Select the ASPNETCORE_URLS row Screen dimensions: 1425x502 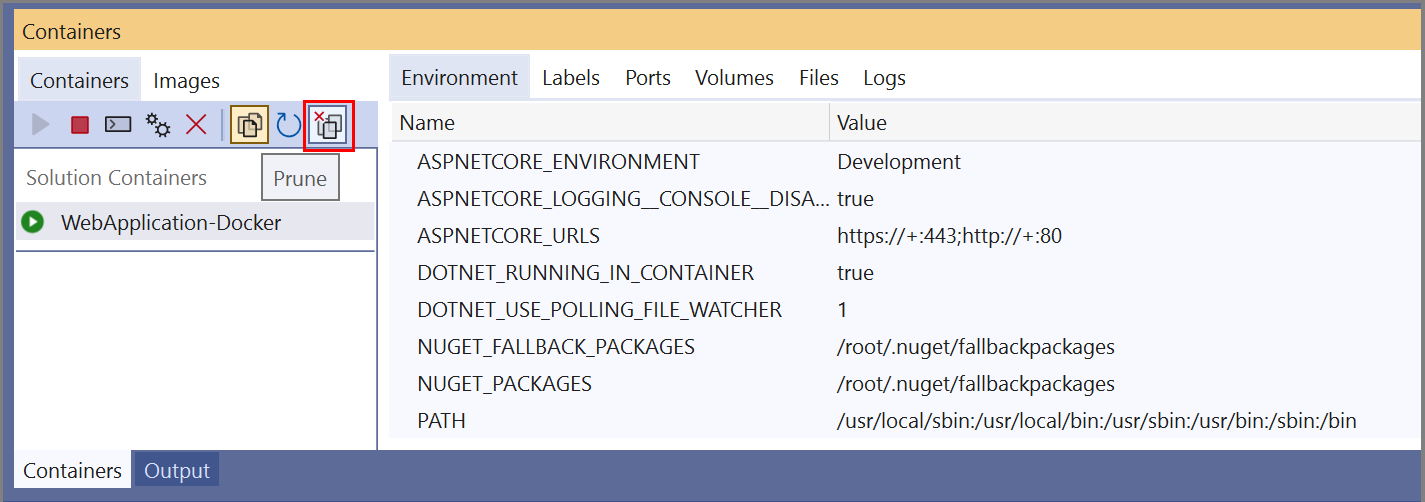(907, 236)
